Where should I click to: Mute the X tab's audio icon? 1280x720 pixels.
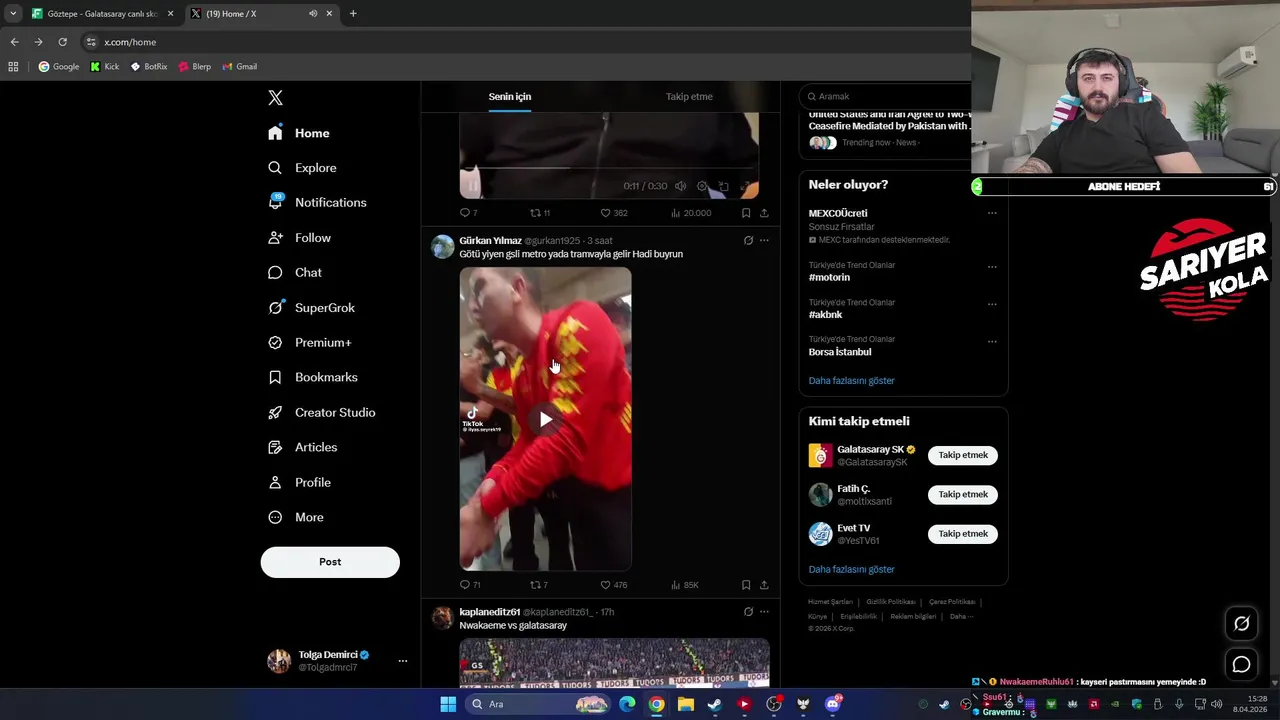[313, 14]
